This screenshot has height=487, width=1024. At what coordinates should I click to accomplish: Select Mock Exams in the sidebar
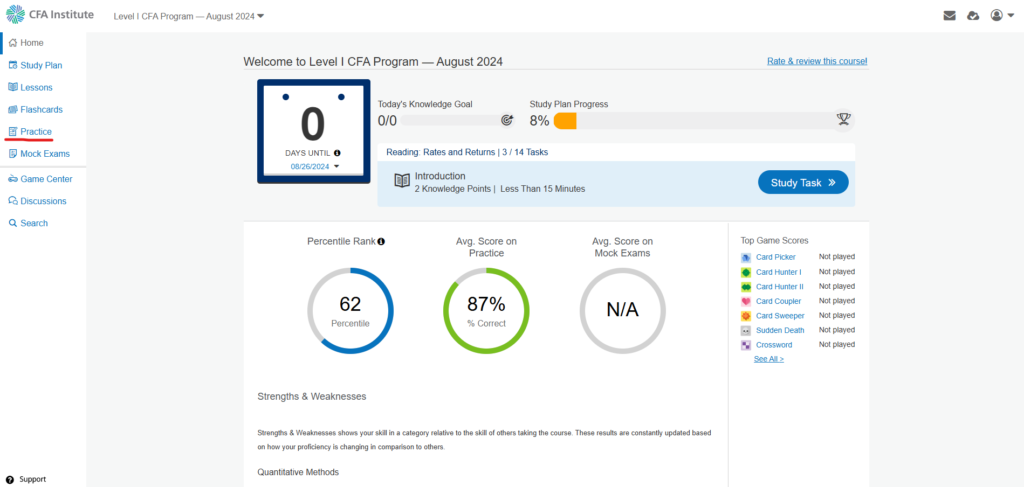point(44,153)
